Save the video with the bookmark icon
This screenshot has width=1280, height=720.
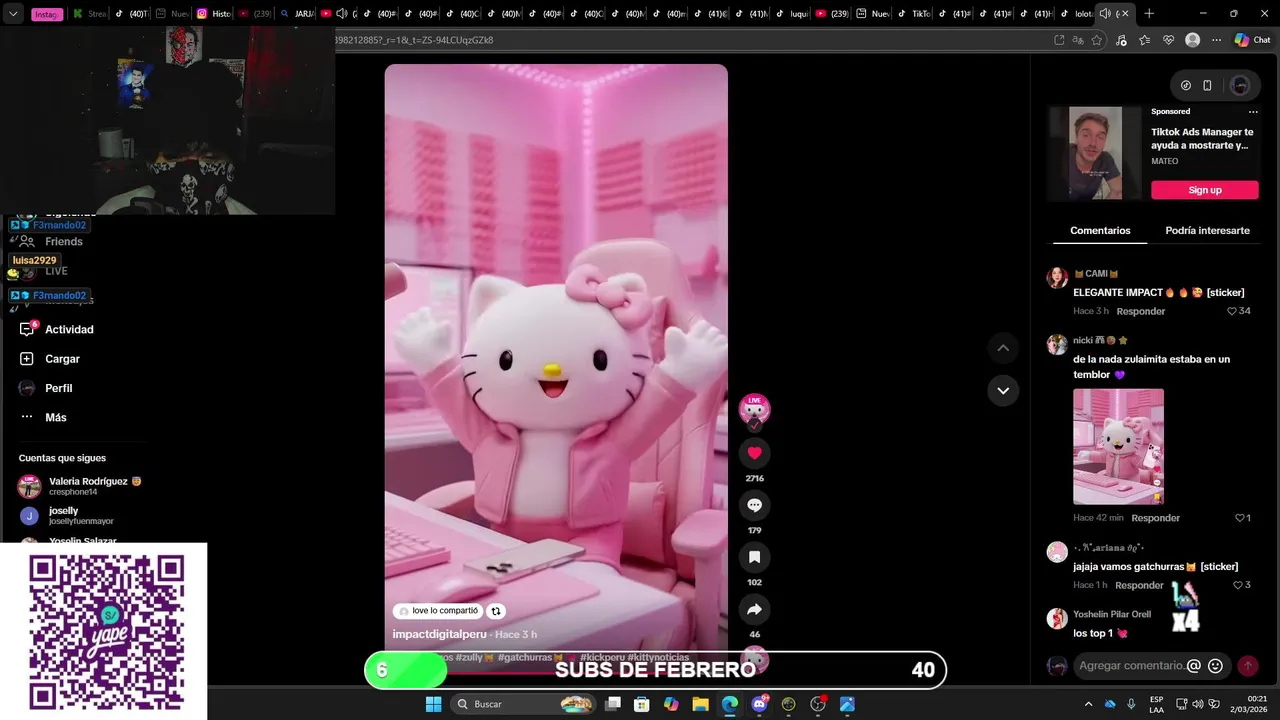click(x=754, y=557)
